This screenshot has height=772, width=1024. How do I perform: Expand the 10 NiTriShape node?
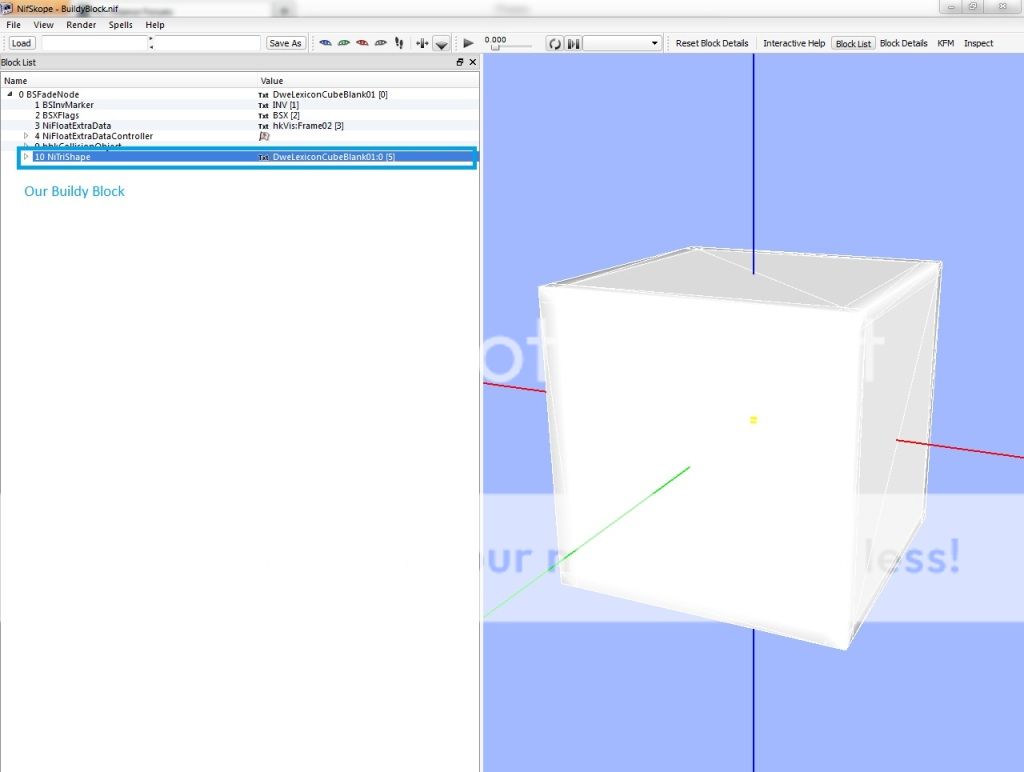(26, 157)
